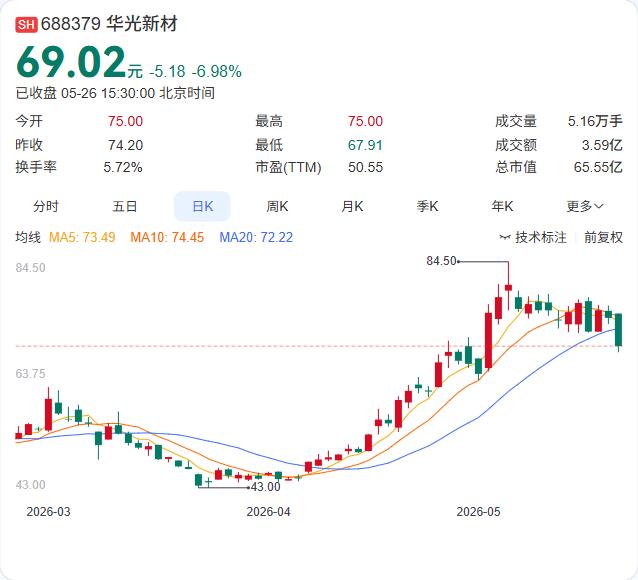Select the 日K daily candlestick tab
Image resolution: width=638 pixels, height=580 pixels.
pos(202,206)
